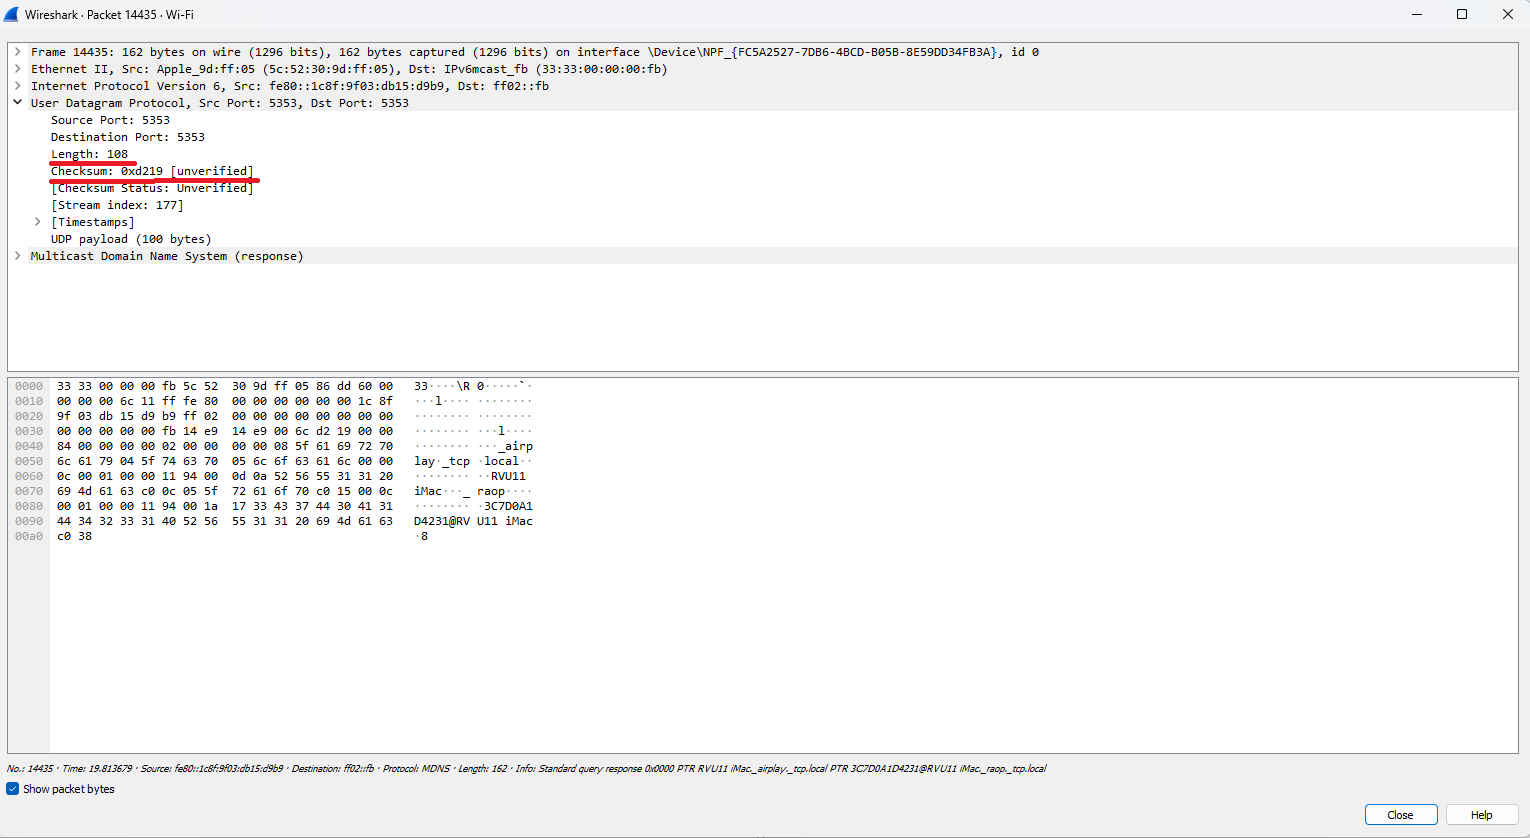The height and width of the screenshot is (838, 1530).
Task: Expand Internet Protocol Version 6 row
Action: coord(18,86)
